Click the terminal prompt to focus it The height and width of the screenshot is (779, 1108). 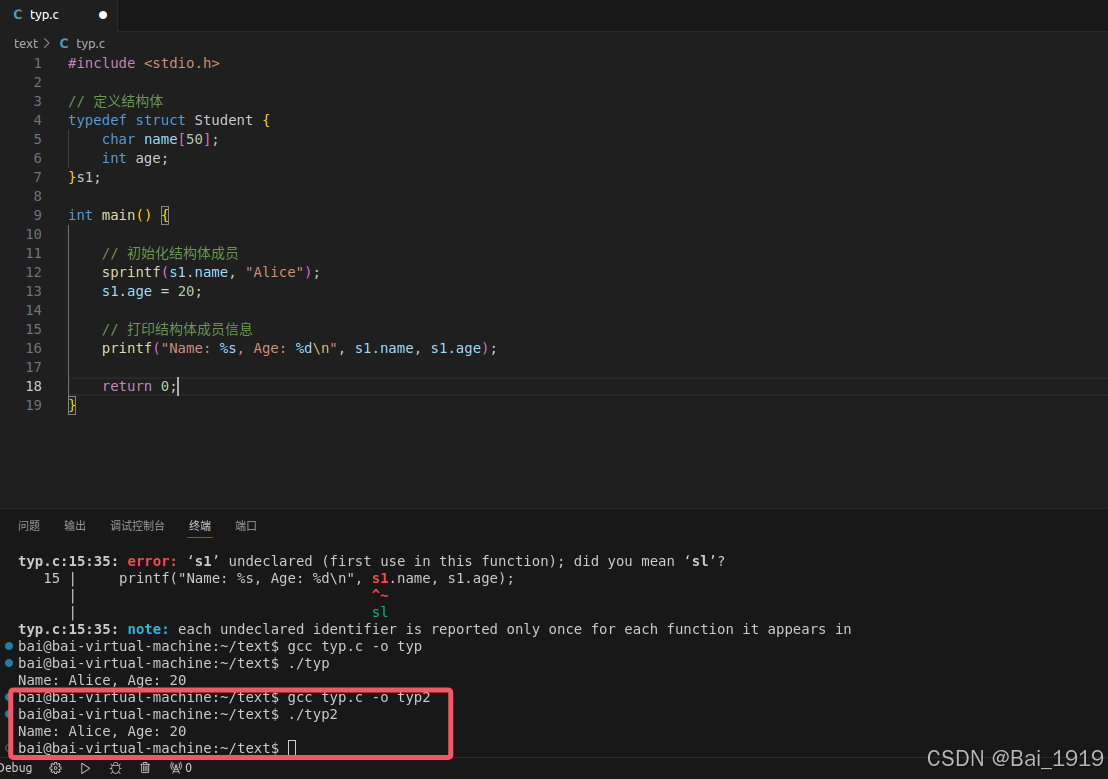pos(289,747)
